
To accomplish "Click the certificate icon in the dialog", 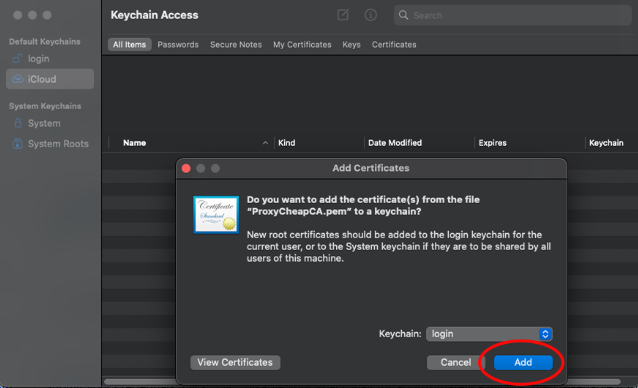I will (216, 215).
